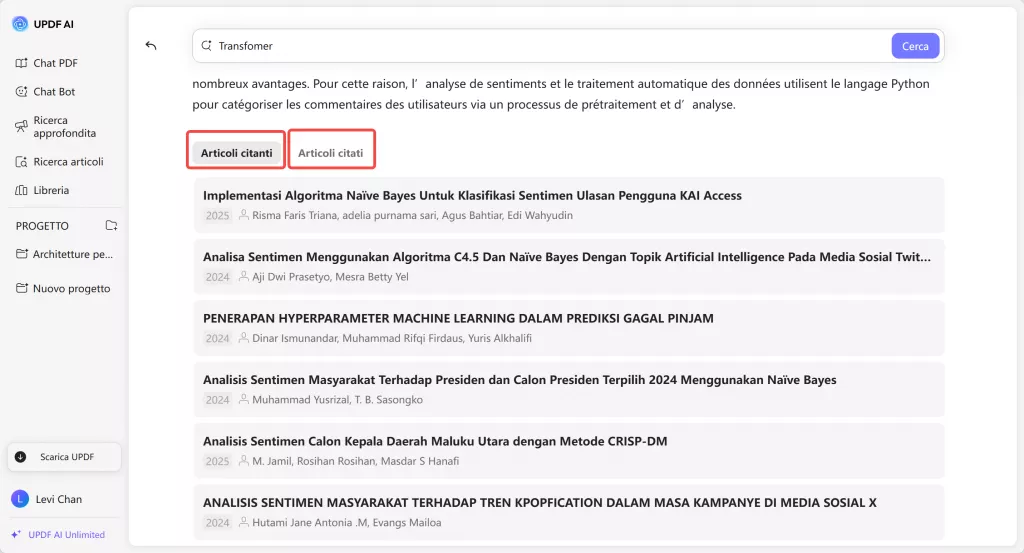Screen dimensions: 1024x553
Task: Click the new project folder icon beside PROGETTO
Action: (x=112, y=225)
